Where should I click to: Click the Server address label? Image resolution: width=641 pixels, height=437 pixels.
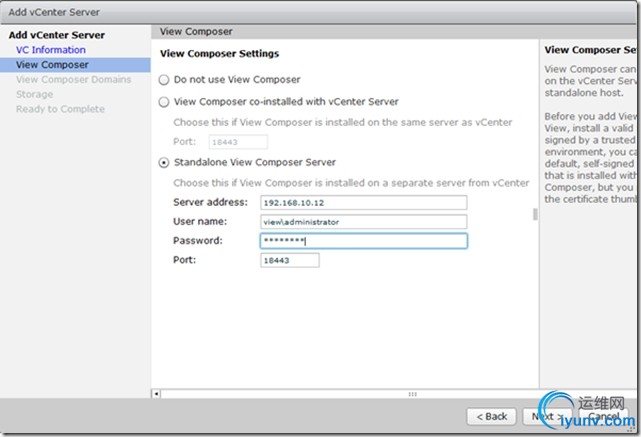210,202
